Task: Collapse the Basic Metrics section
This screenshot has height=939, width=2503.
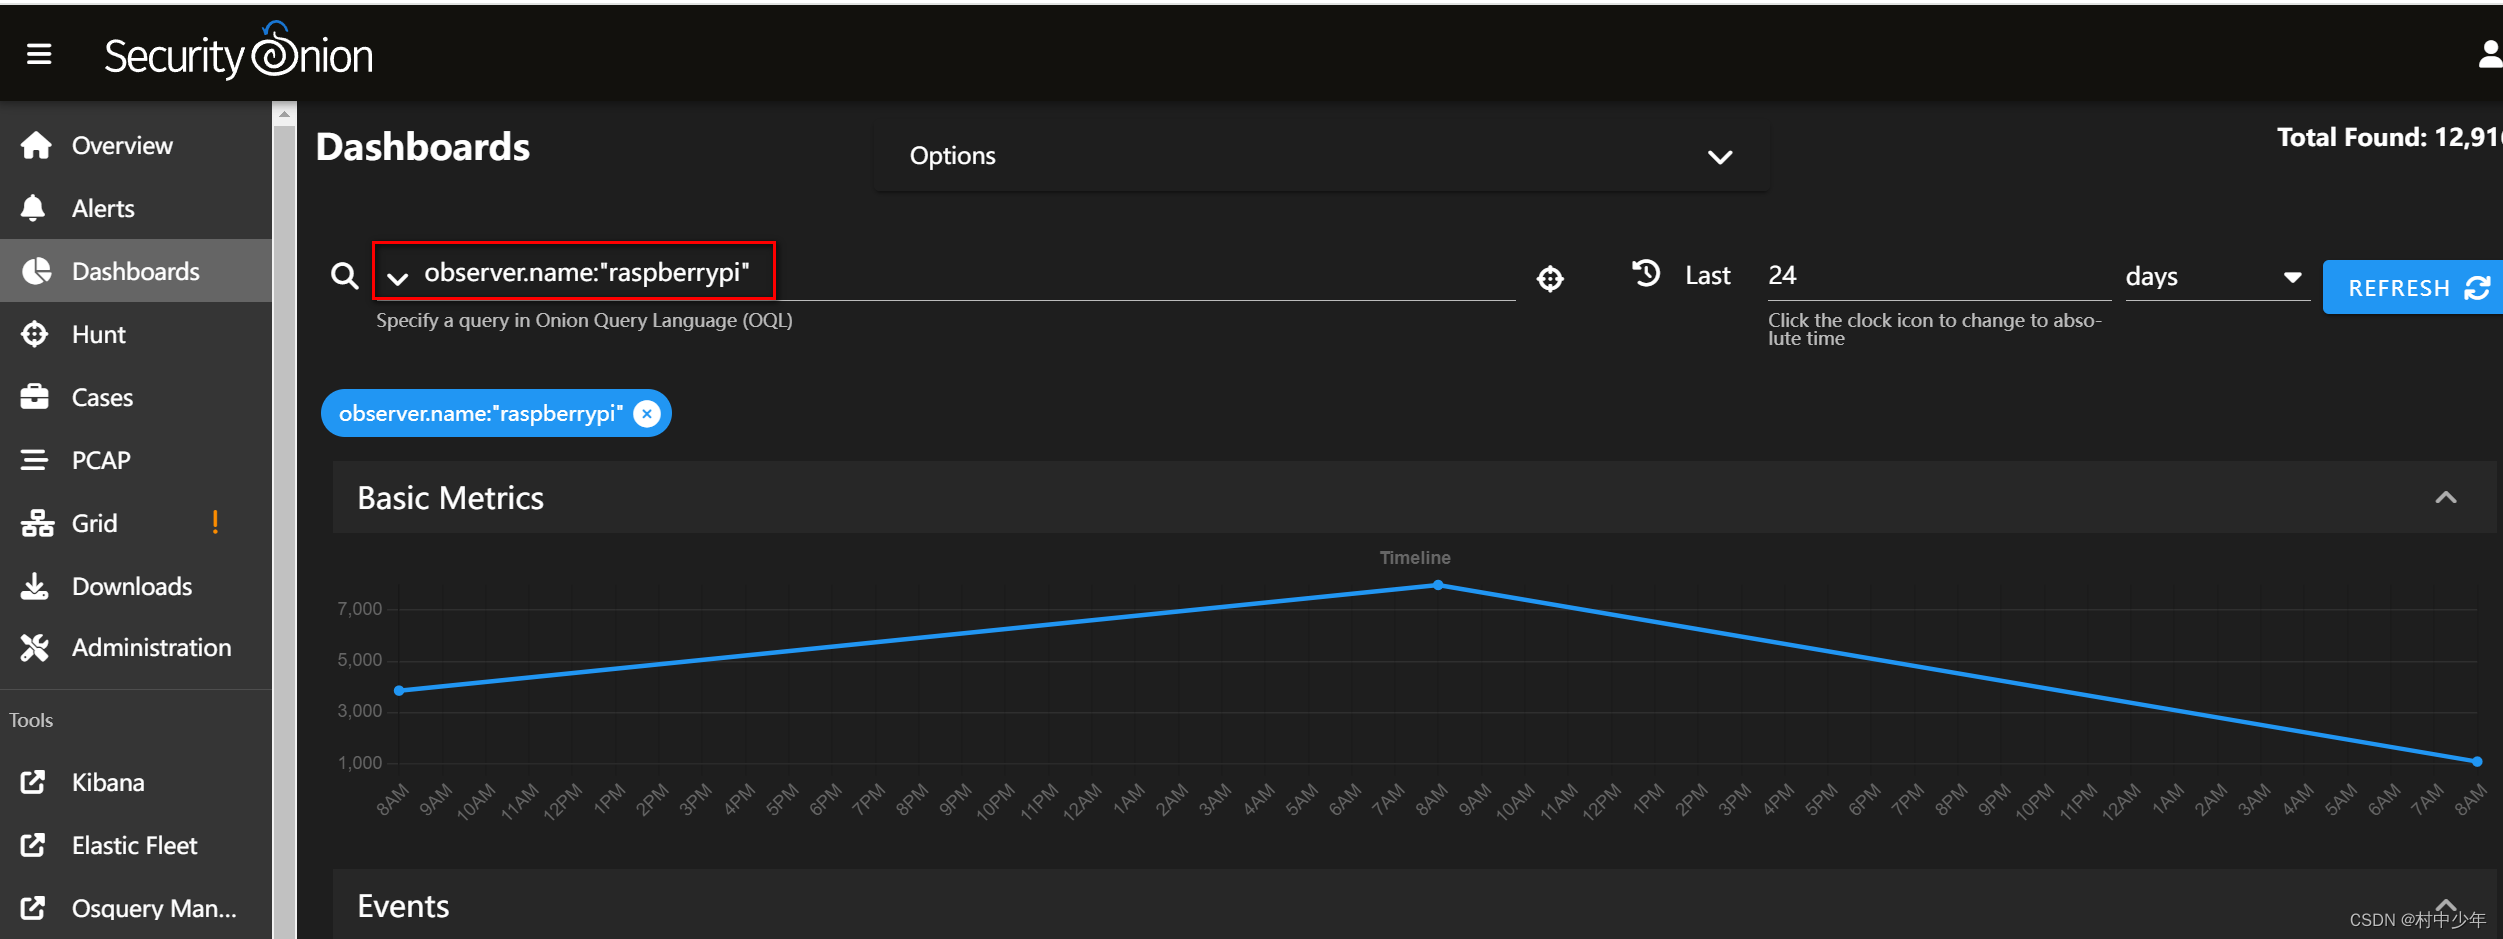Action: coord(2445,497)
